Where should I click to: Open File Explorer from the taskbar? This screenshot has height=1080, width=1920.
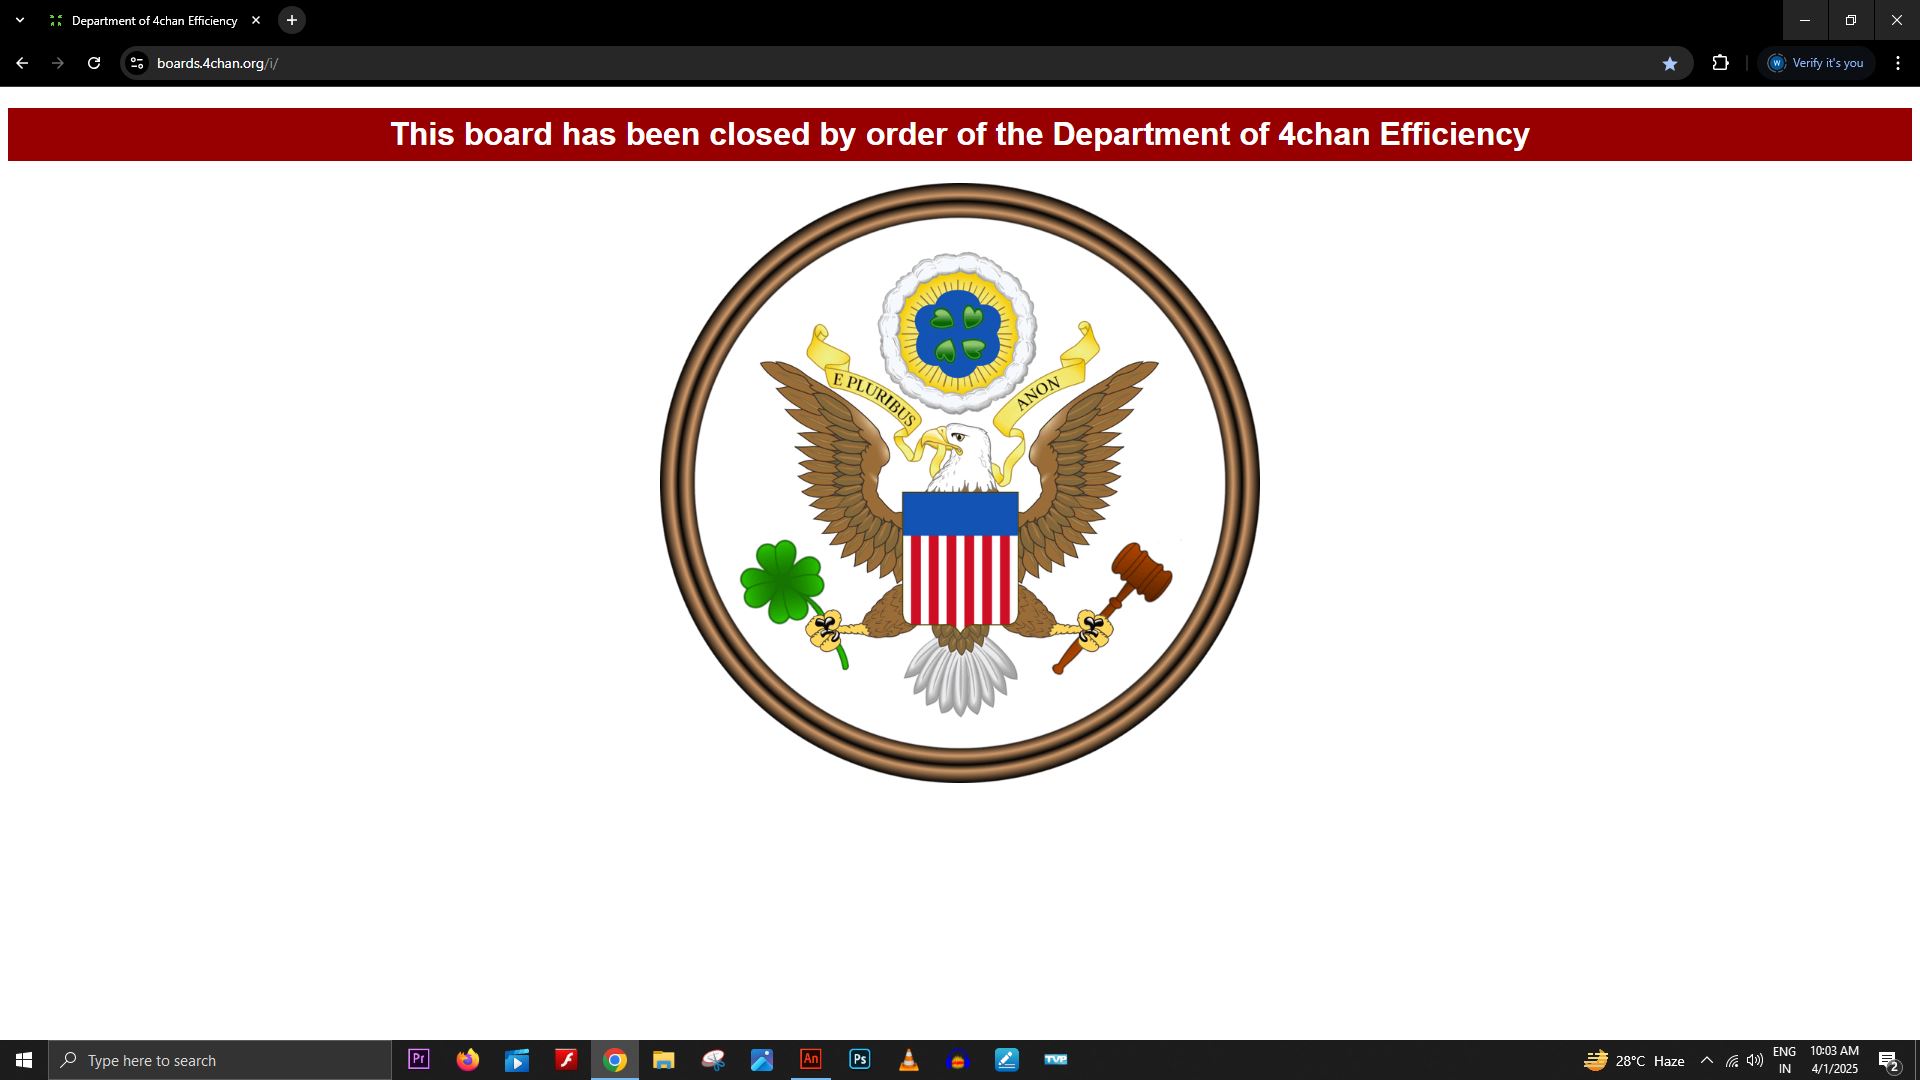tap(664, 1059)
